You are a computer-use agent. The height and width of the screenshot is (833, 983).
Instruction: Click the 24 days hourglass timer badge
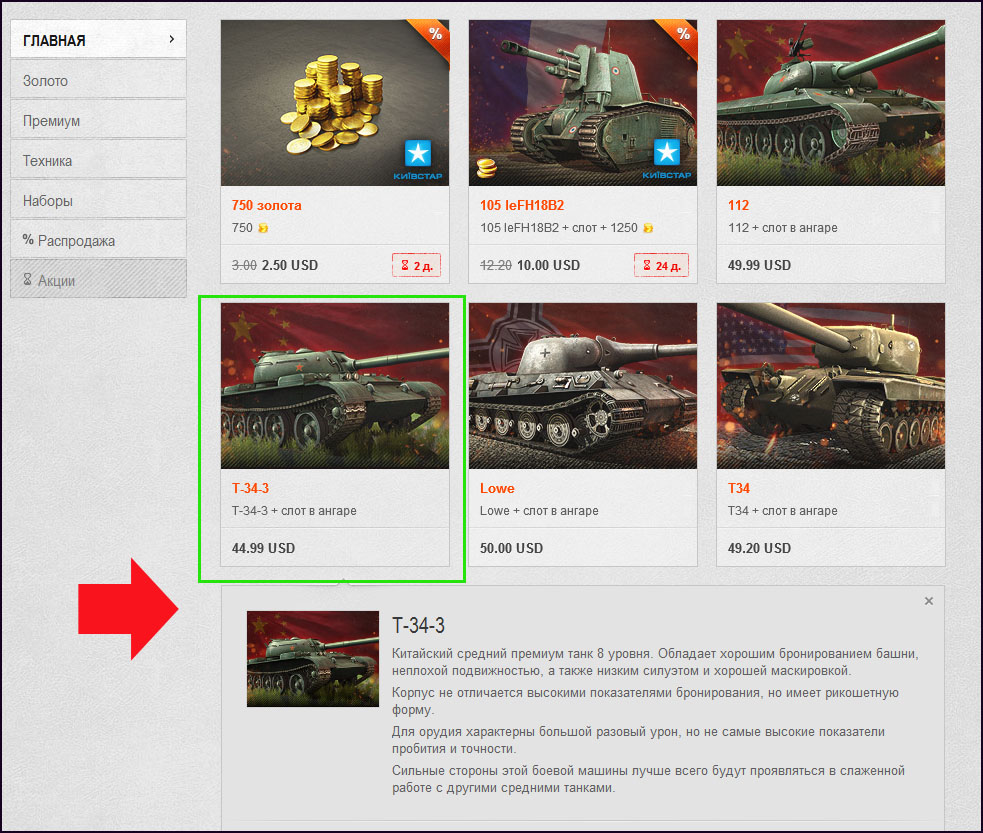(x=661, y=265)
